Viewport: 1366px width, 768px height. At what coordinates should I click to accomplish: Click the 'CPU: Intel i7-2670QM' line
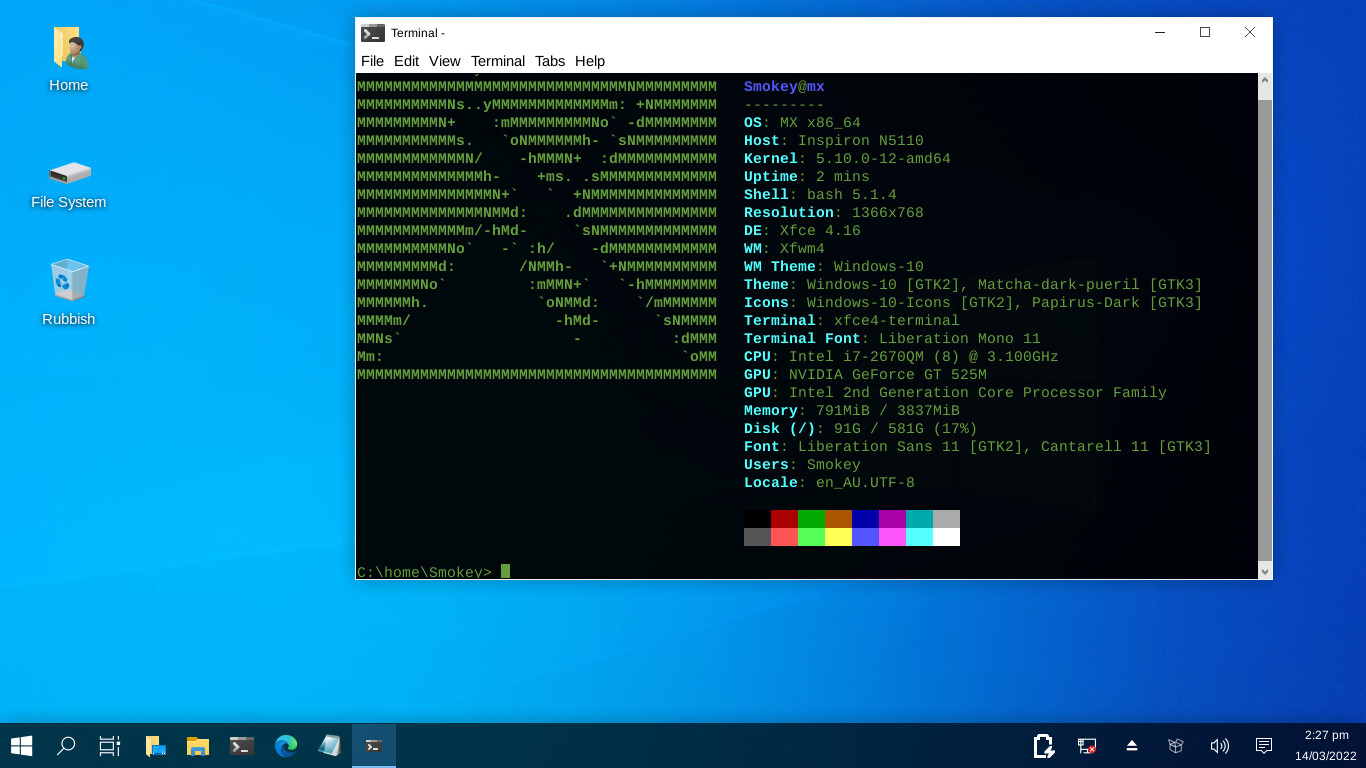click(901, 357)
